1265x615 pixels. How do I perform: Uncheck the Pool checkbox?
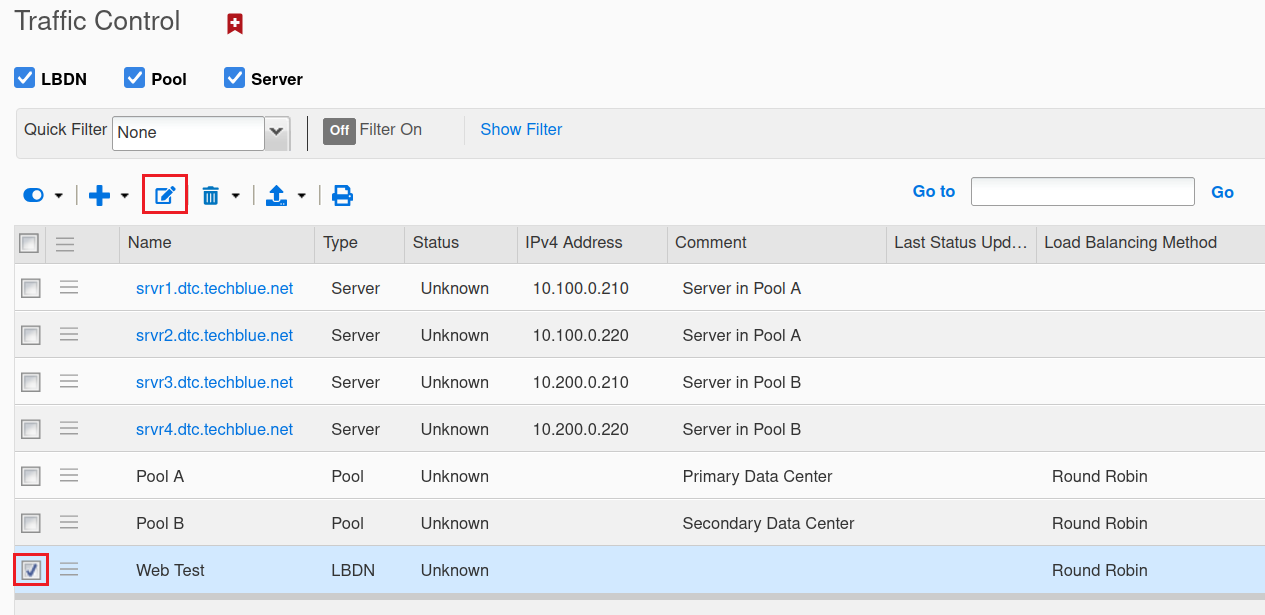tap(133, 77)
